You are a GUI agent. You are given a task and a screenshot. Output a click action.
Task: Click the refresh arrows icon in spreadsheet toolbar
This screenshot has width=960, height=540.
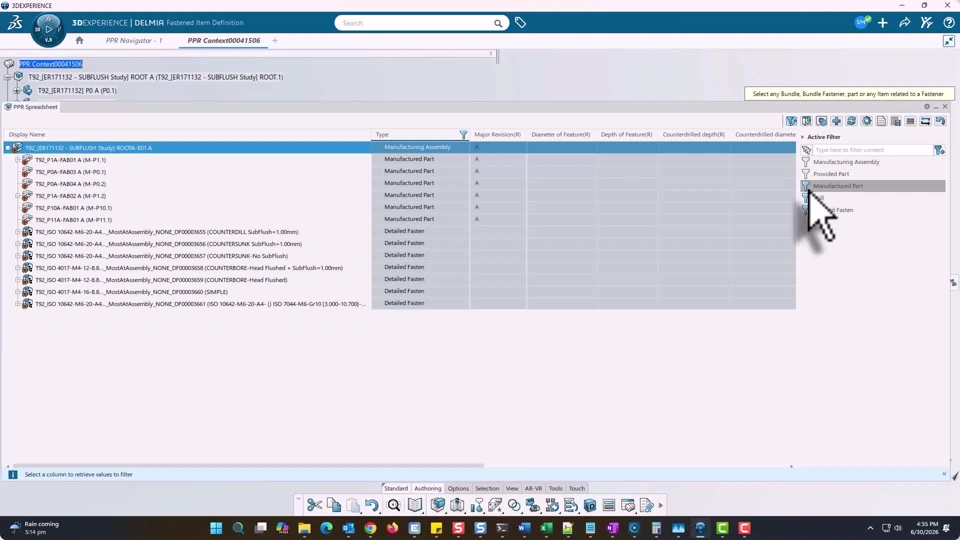(x=851, y=121)
